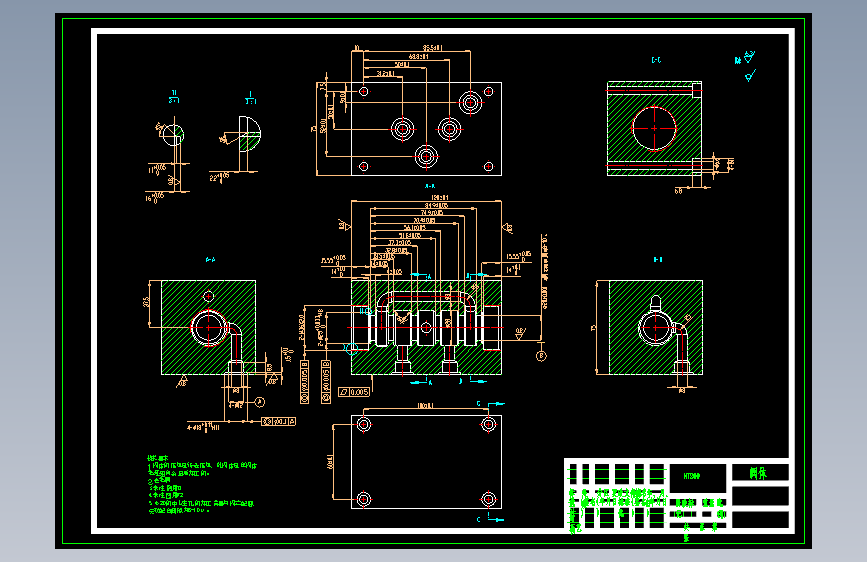This screenshot has height=562, width=867.
Task: Click the HT300 material text in title block
Action: click(x=692, y=476)
